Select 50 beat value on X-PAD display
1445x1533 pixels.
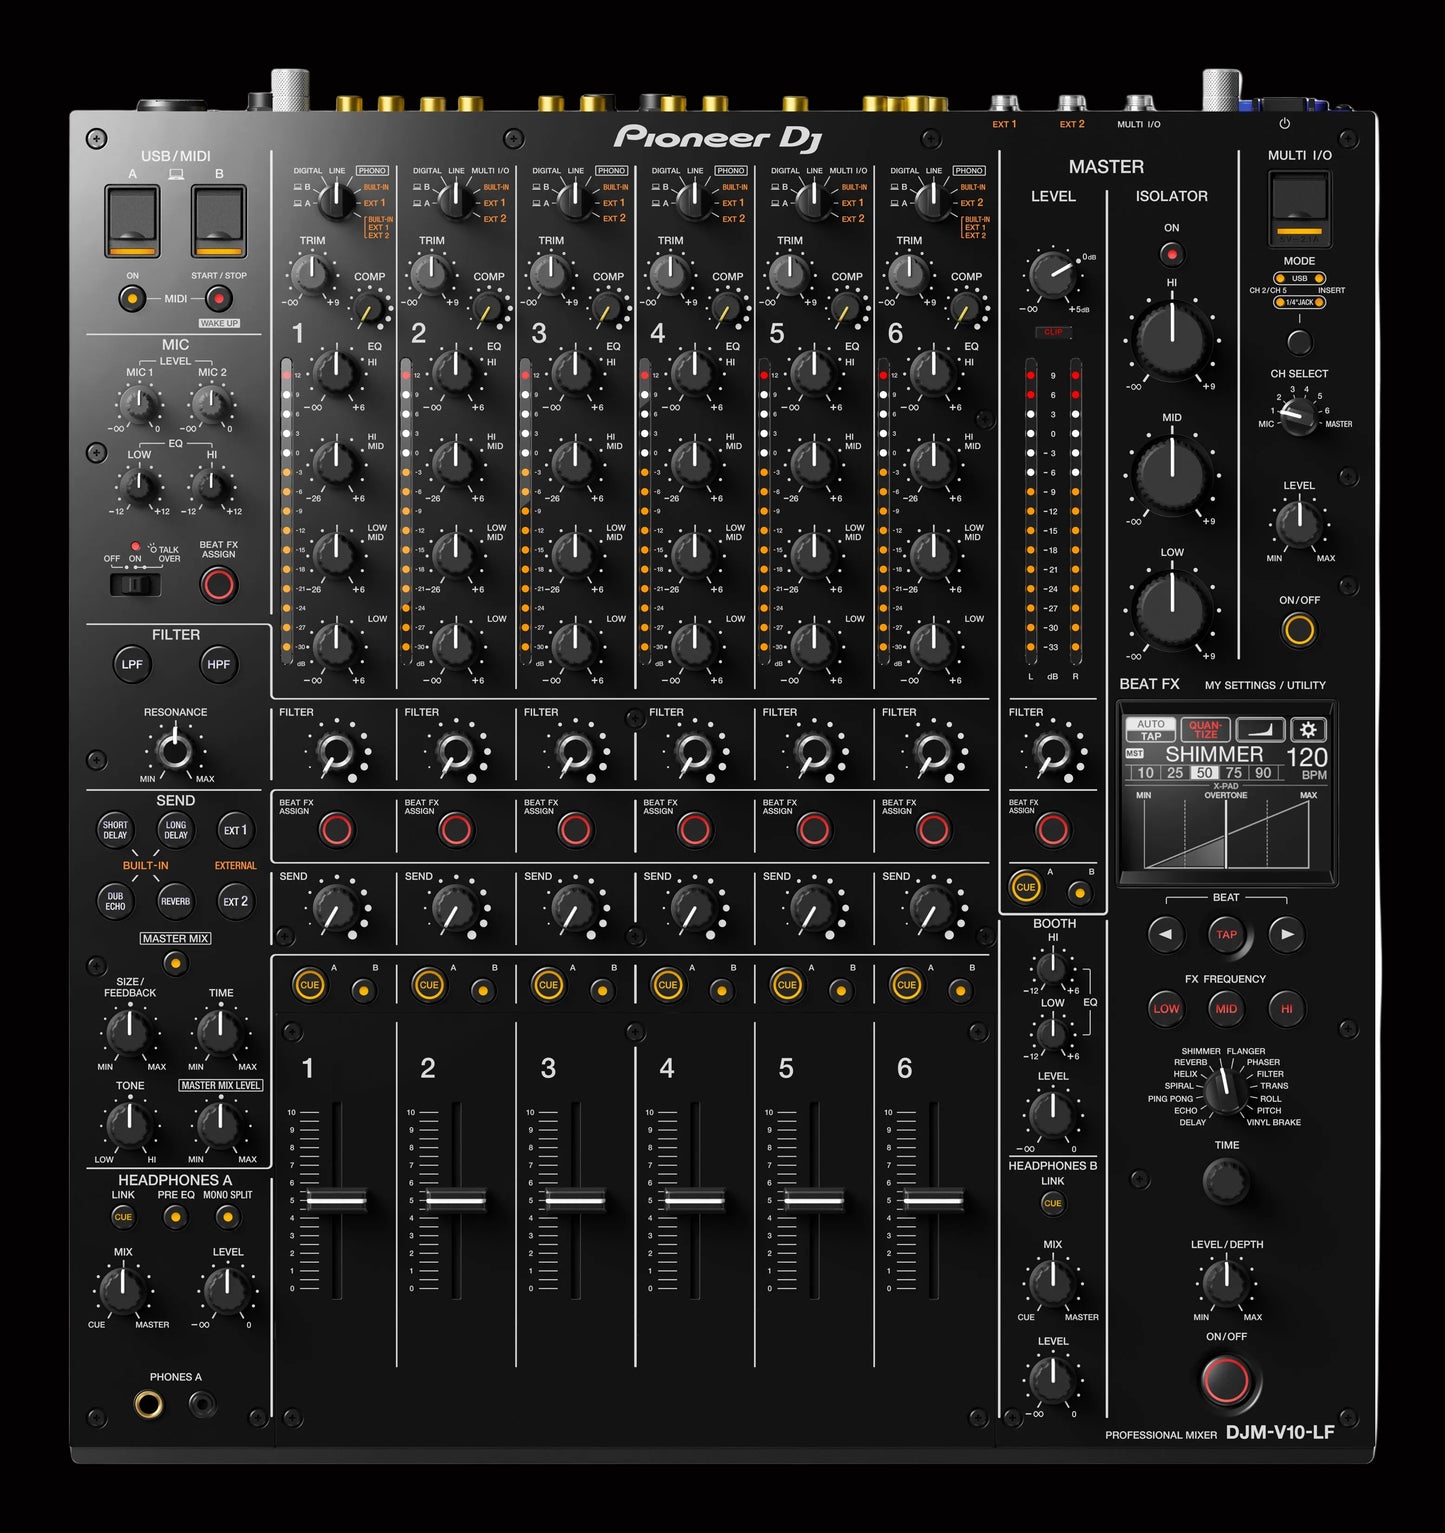1205,772
